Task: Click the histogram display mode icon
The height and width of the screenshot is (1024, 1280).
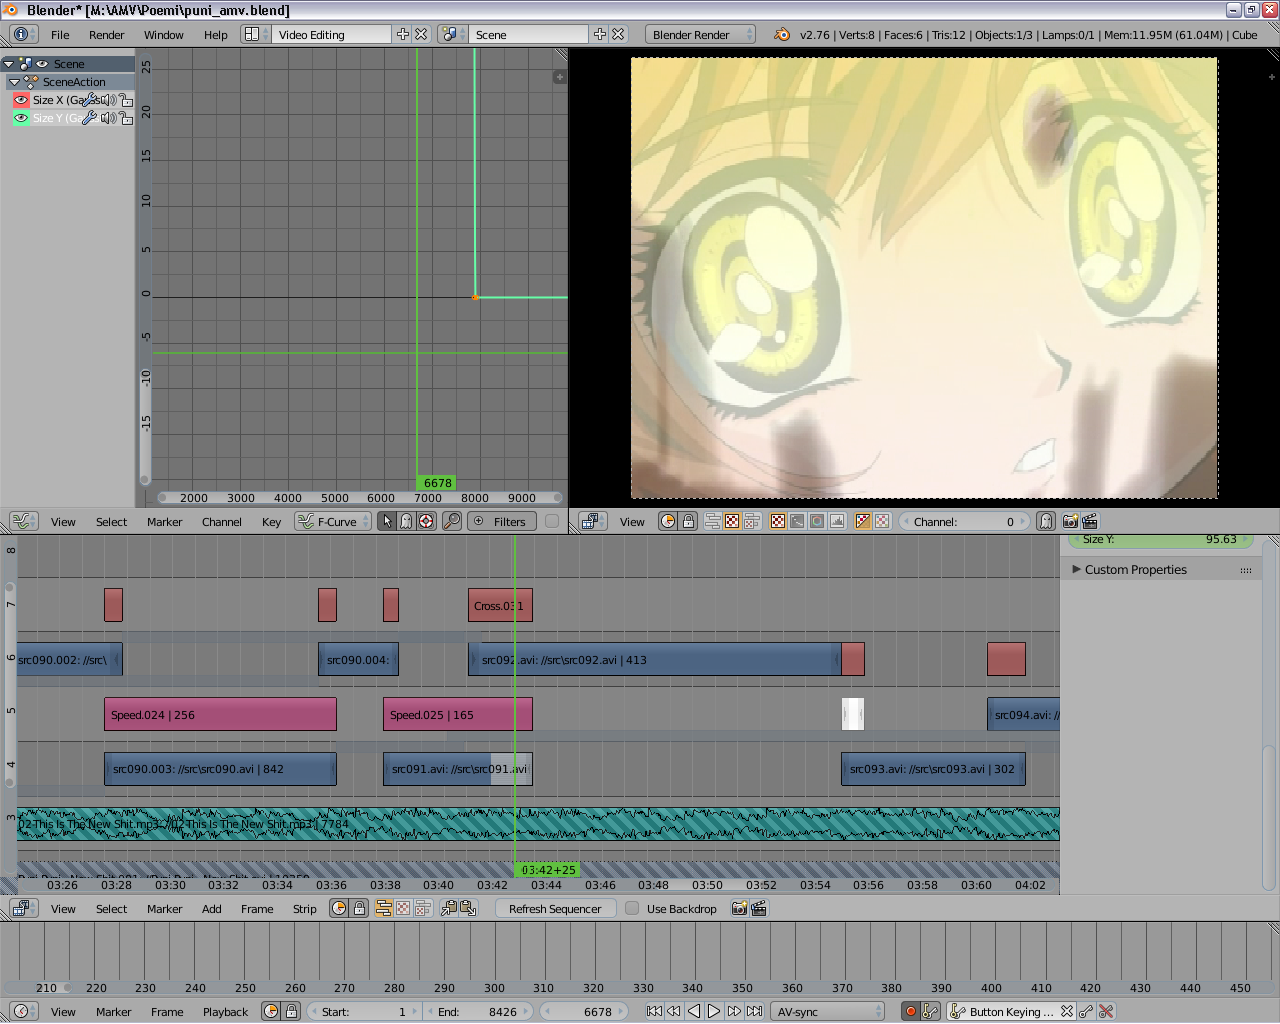Action: coord(837,521)
